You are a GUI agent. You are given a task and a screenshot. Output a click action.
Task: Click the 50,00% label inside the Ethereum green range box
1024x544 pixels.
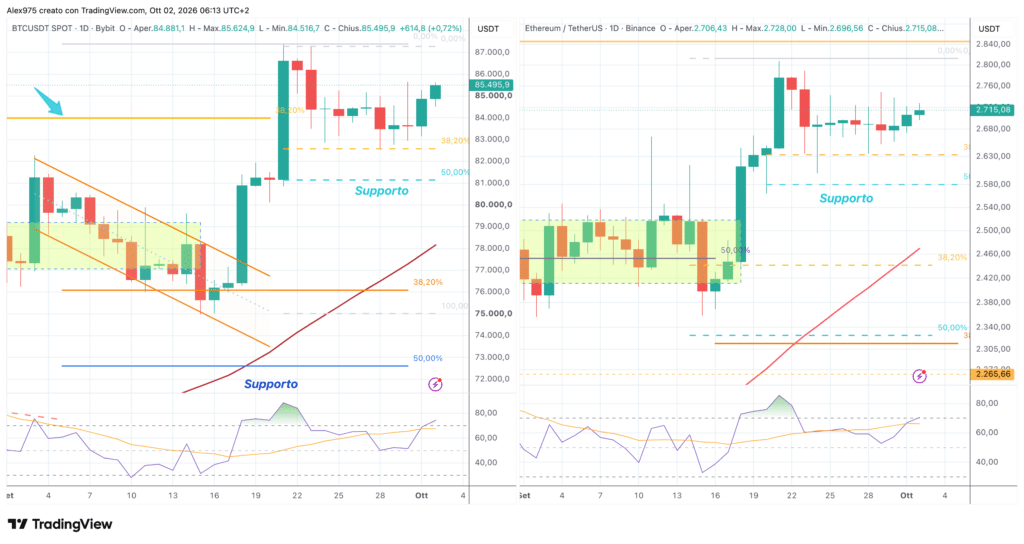tap(735, 250)
